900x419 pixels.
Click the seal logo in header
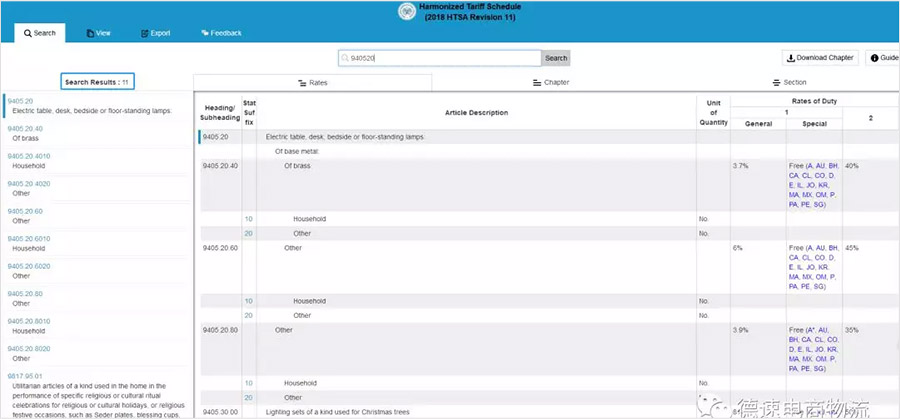point(406,12)
